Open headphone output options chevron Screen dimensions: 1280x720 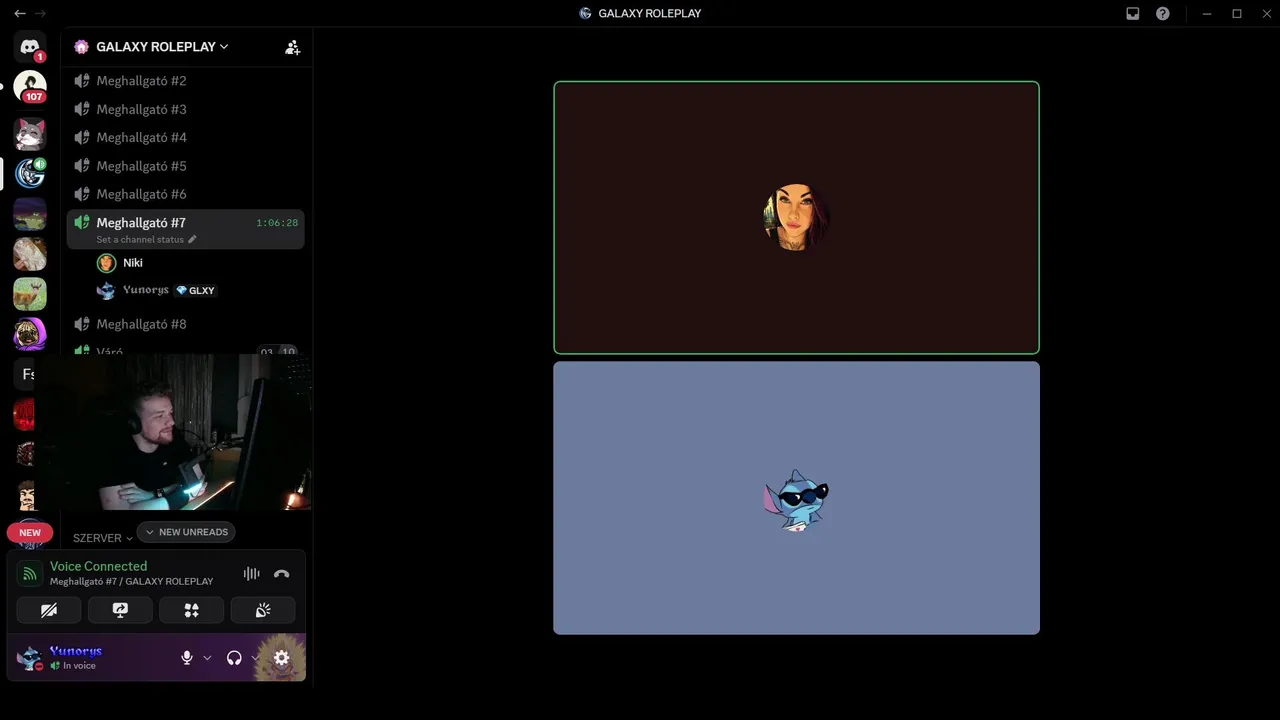click(x=255, y=658)
